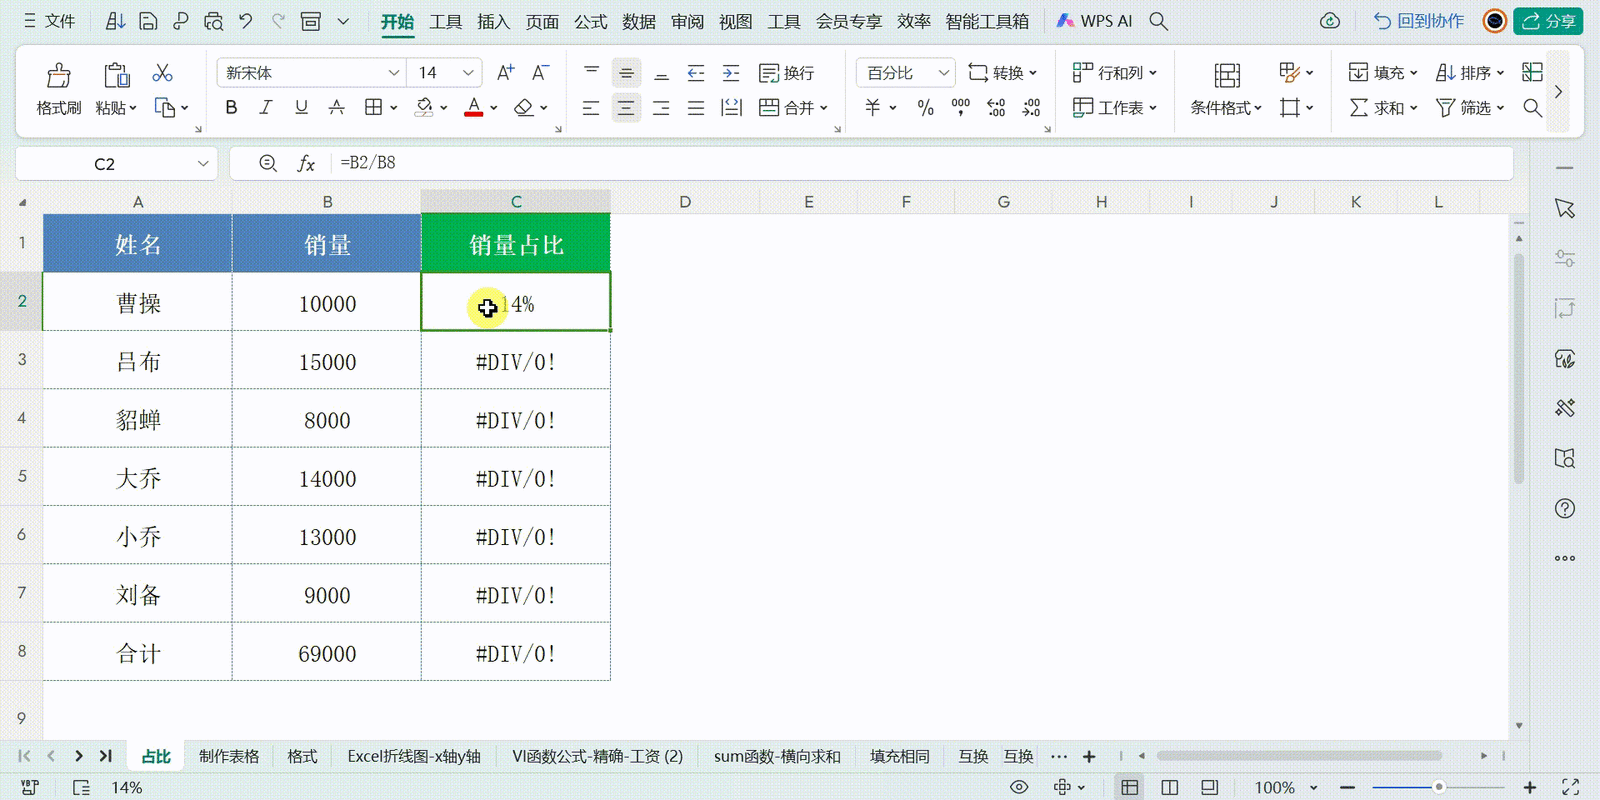Toggle Strikethrough formatting
This screenshot has height=800, width=1600.
click(x=337, y=107)
